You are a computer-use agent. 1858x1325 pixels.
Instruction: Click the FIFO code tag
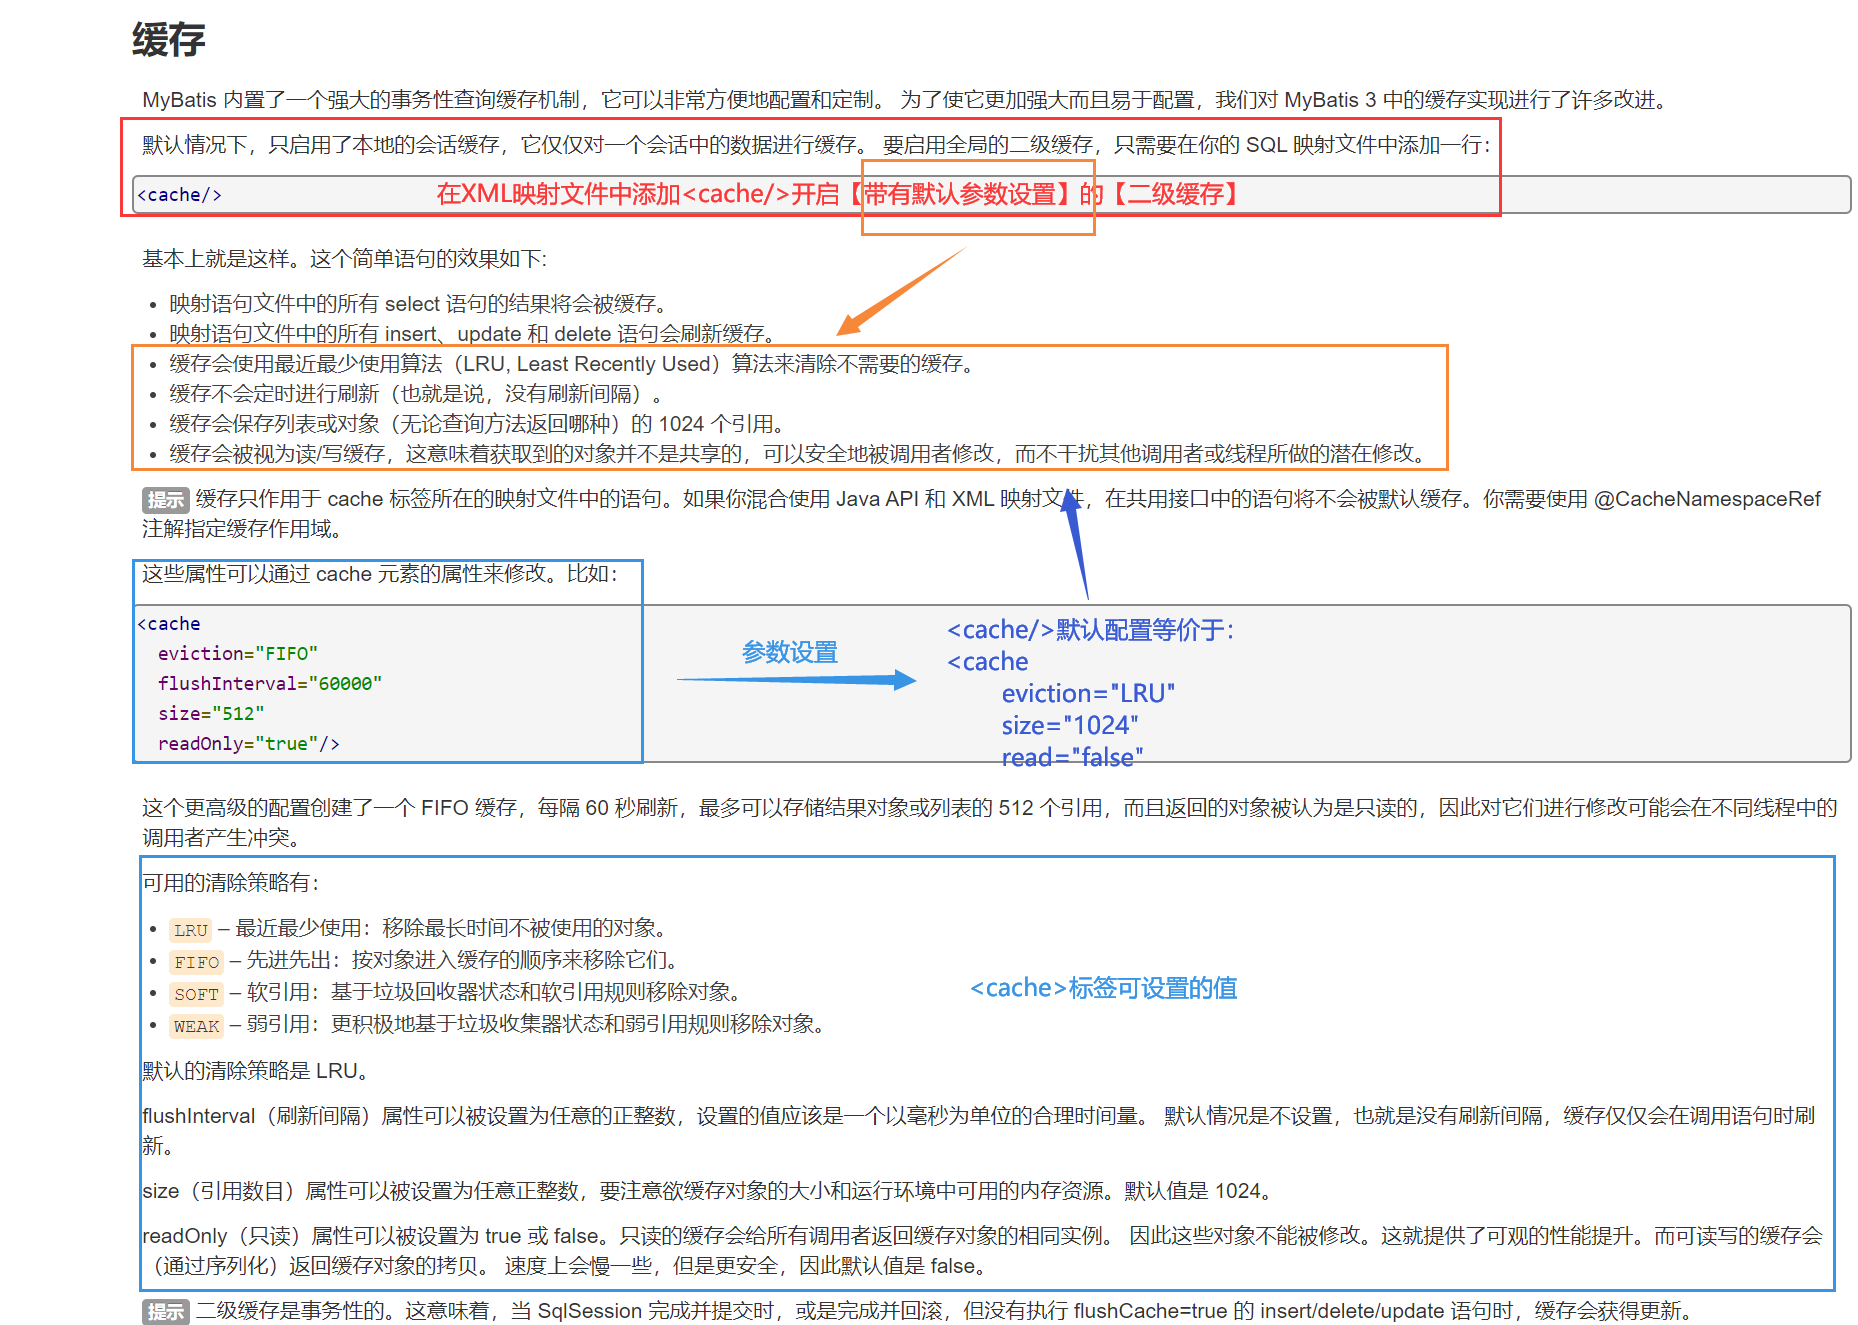point(196,962)
